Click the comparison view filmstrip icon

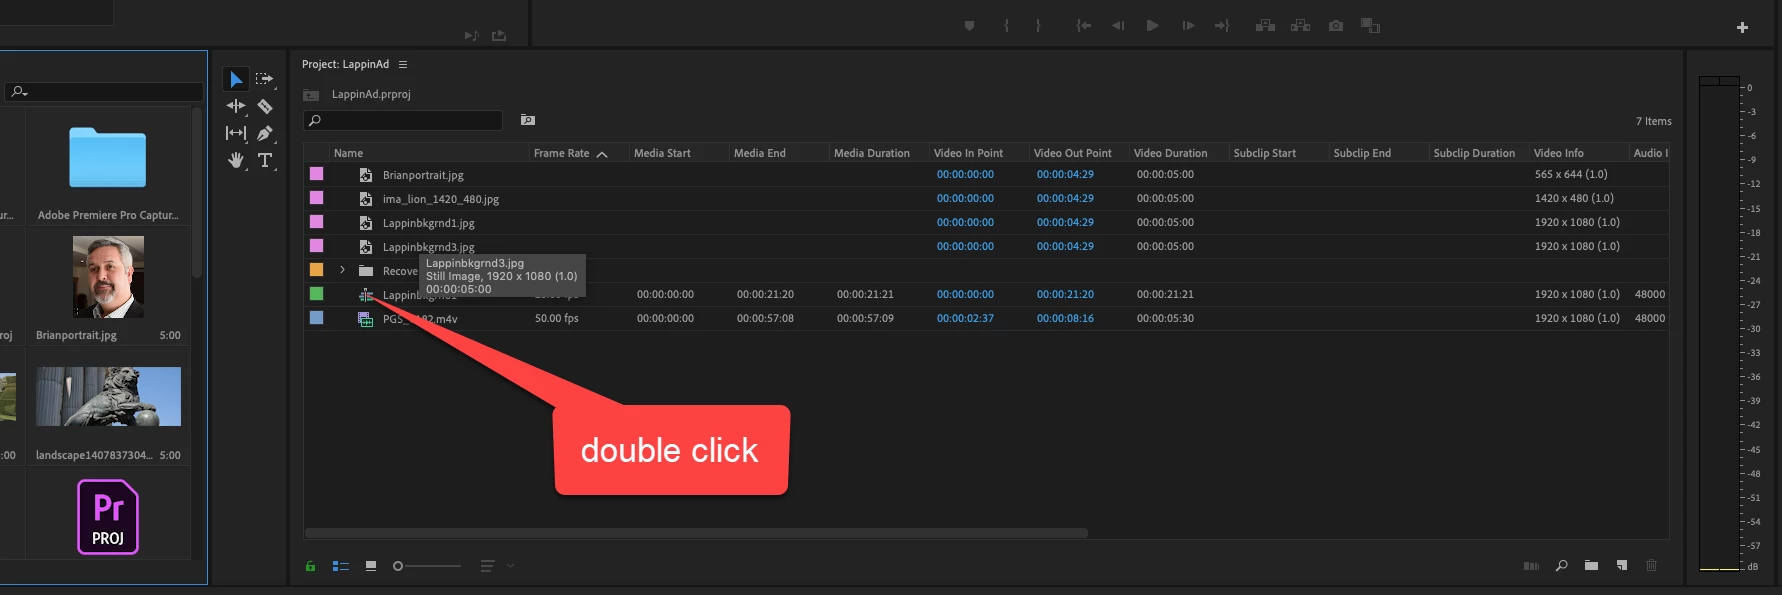click(x=1370, y=26)
